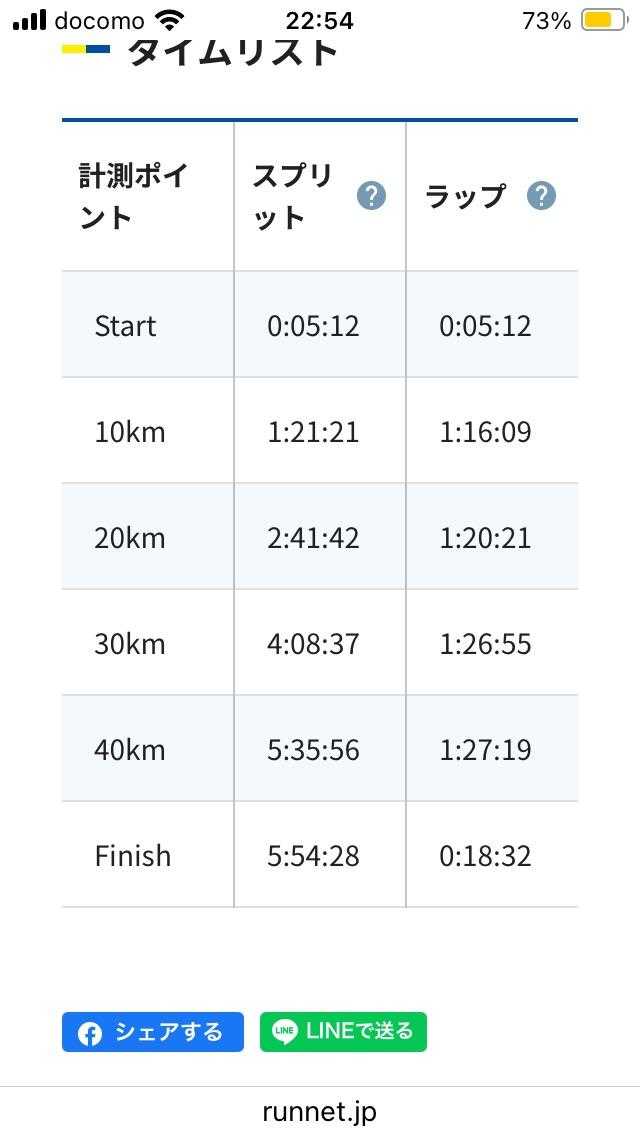The height and width of the screenshot is (1136, 640).
Task: Tap the 10km split time 1:21:21
Action: [313, 432]
